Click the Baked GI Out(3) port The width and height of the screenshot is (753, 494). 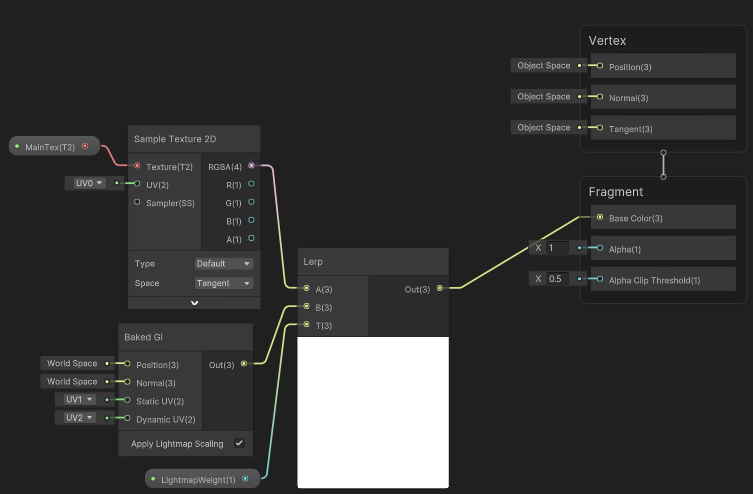click(244, 364)
